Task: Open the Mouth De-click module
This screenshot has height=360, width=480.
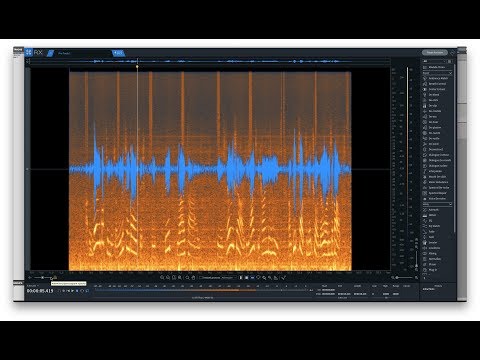Action: pos(437,177)
